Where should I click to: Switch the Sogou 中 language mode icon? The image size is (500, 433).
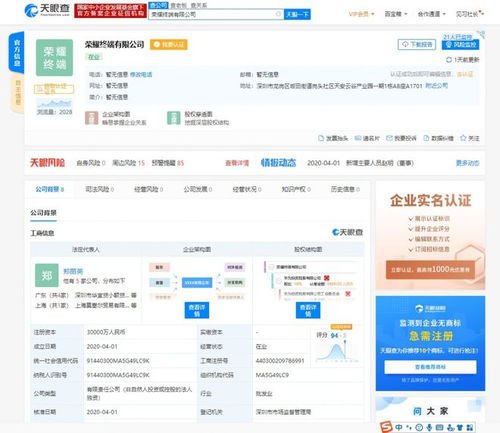click(399, 427)
